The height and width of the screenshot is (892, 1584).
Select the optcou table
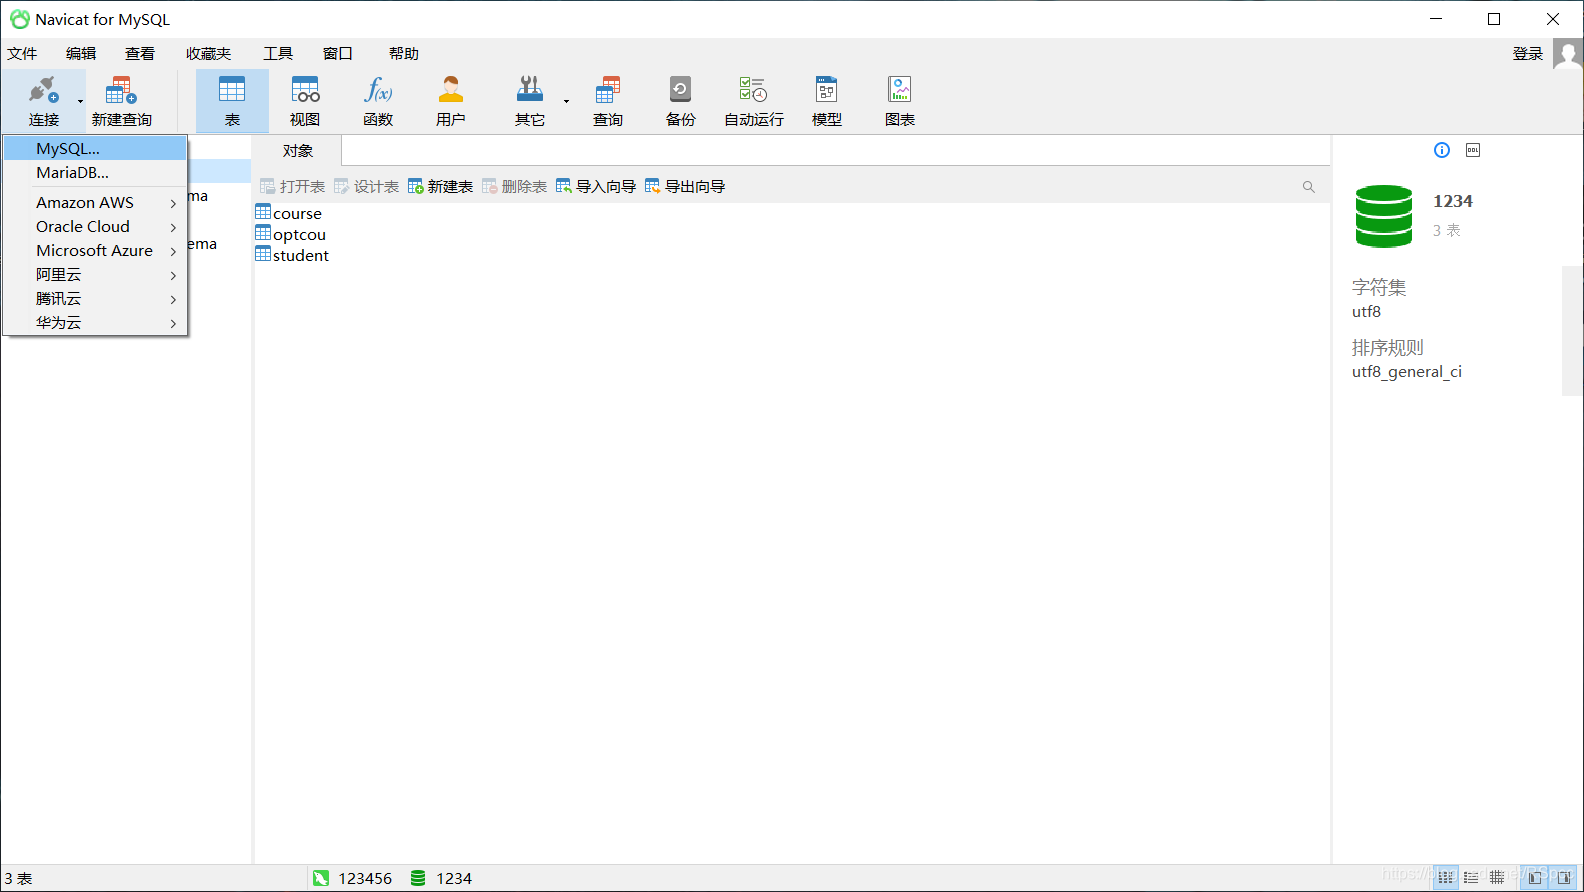pyautogui.click(x=291, y=234)
